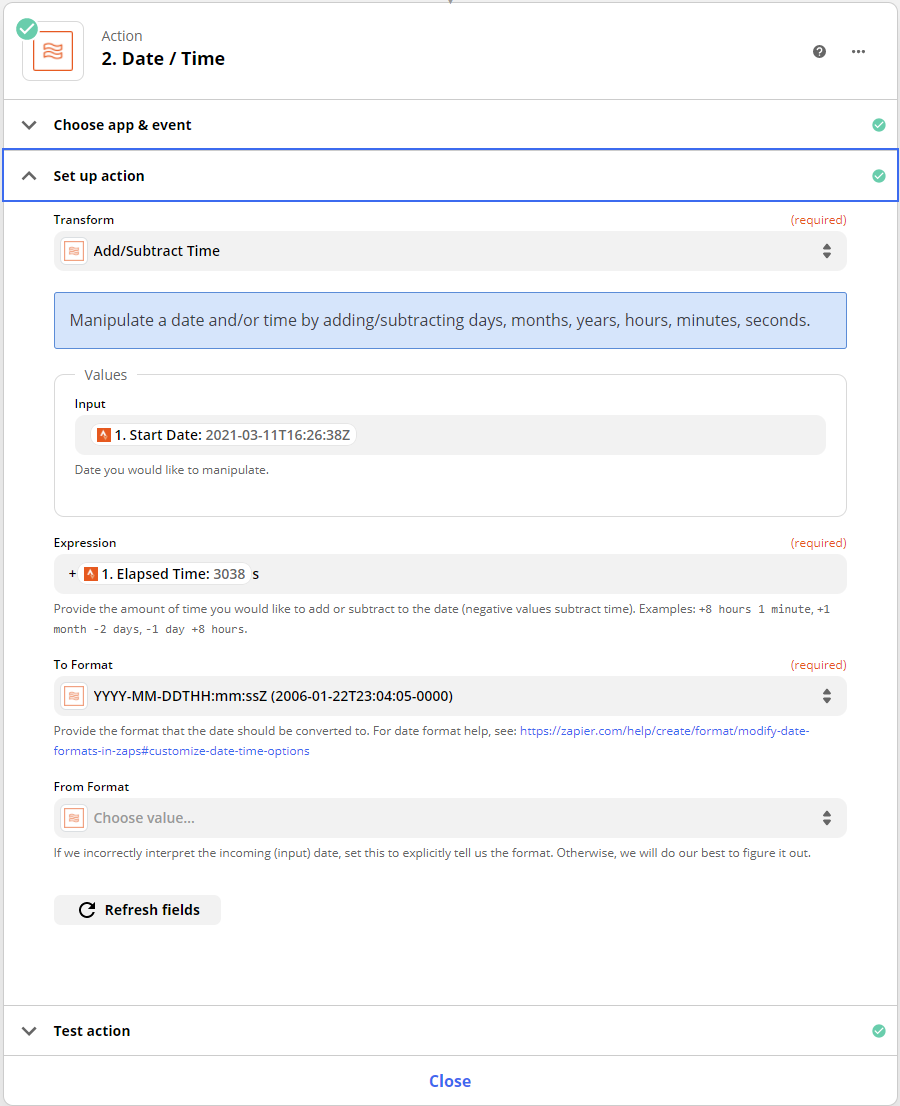Click the Elapsed Time data pill icon
Viewport: 900px width, 1106px height.
pos(90,574)
